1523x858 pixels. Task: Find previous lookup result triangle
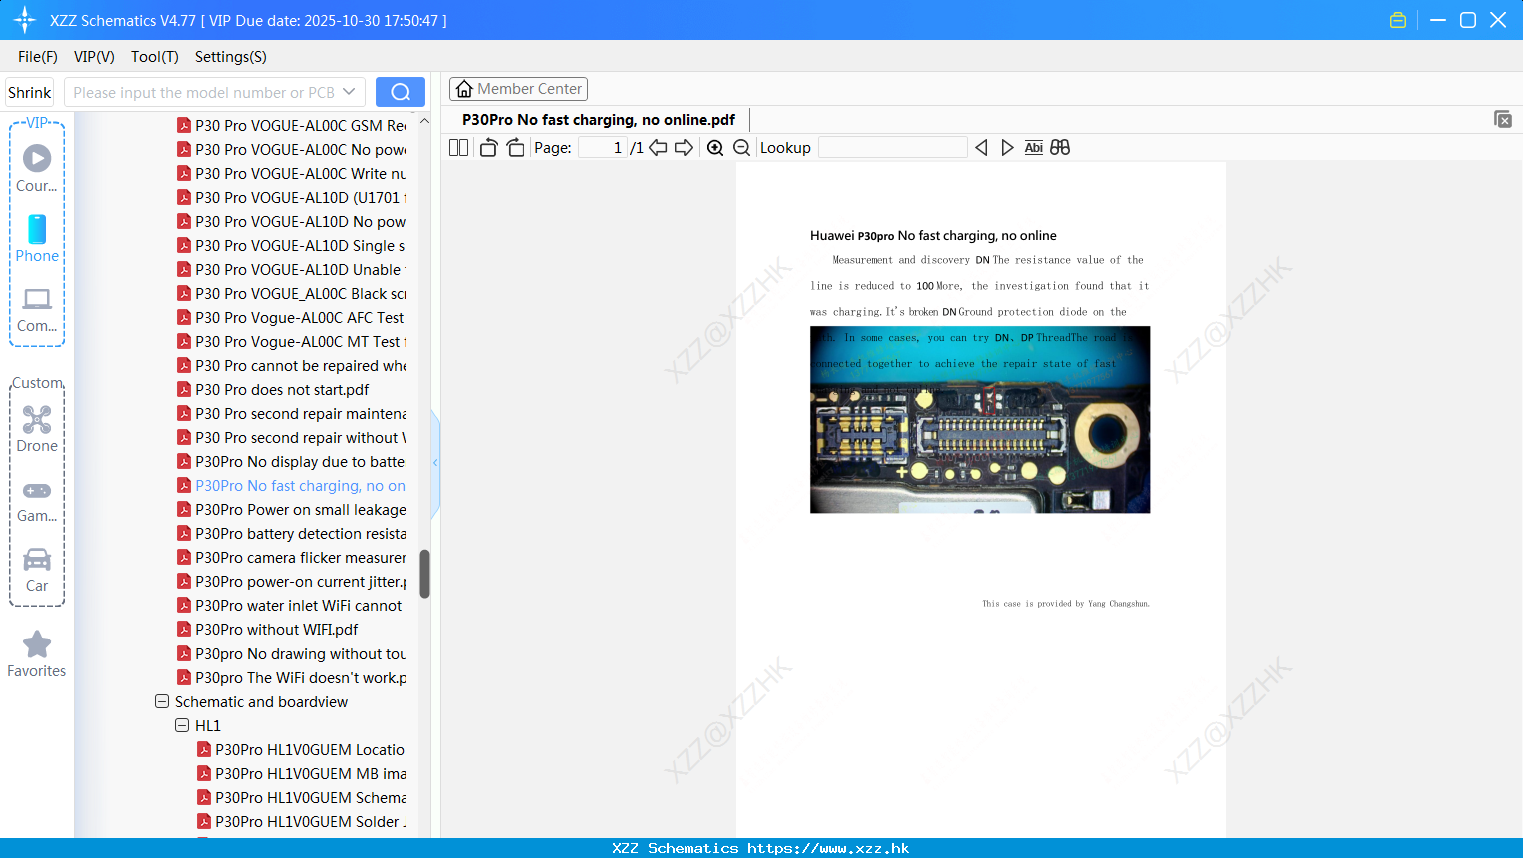pyautogui.click(x=981, y=148)
